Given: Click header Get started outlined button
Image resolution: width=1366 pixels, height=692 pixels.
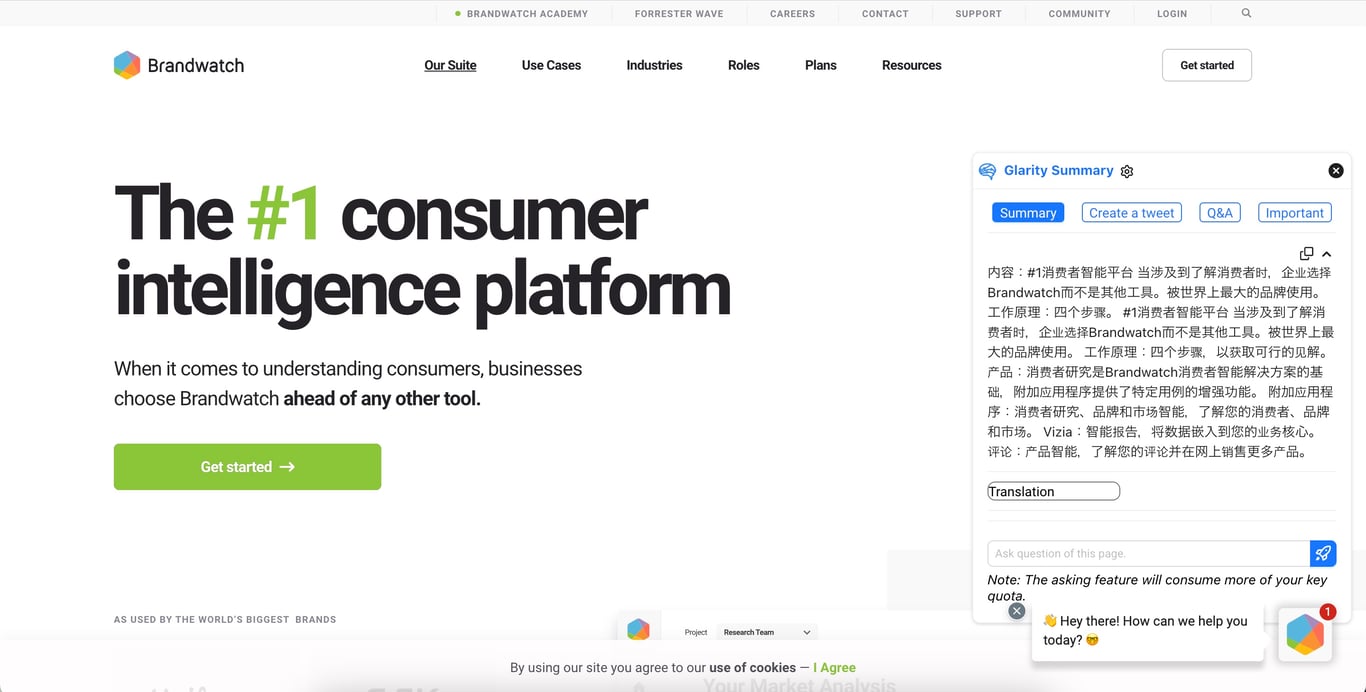Looking at the screenshot, I should coord(1207,65).
